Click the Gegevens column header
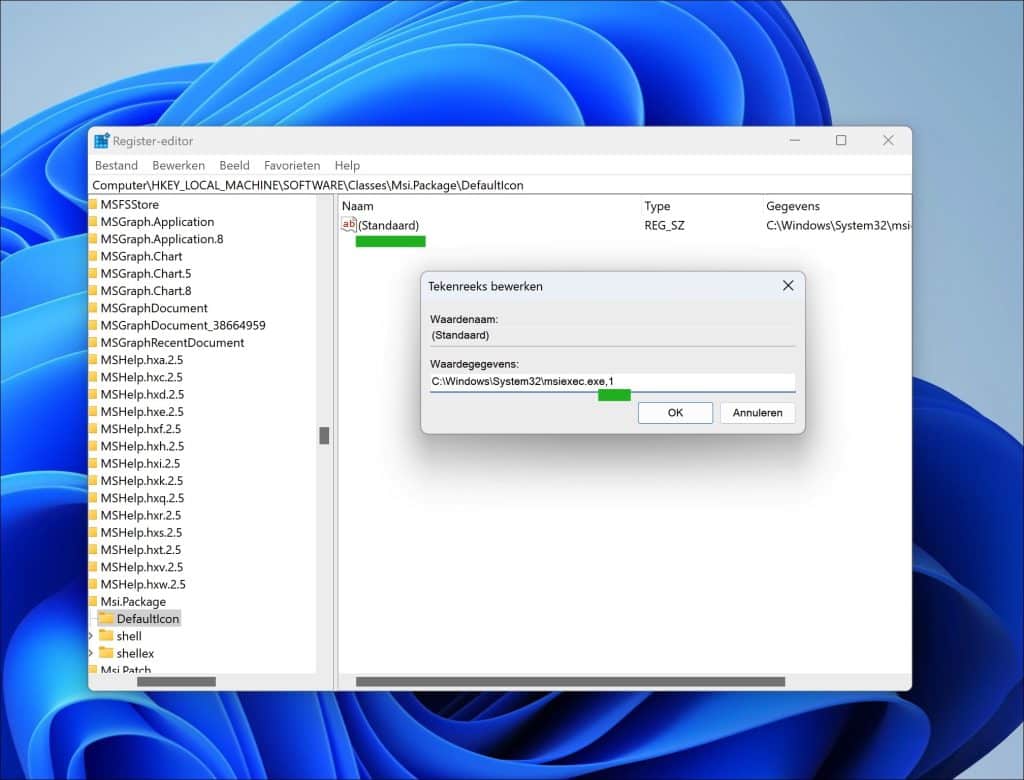Screen dimensions: 1024x780 [x=793, y=206]
